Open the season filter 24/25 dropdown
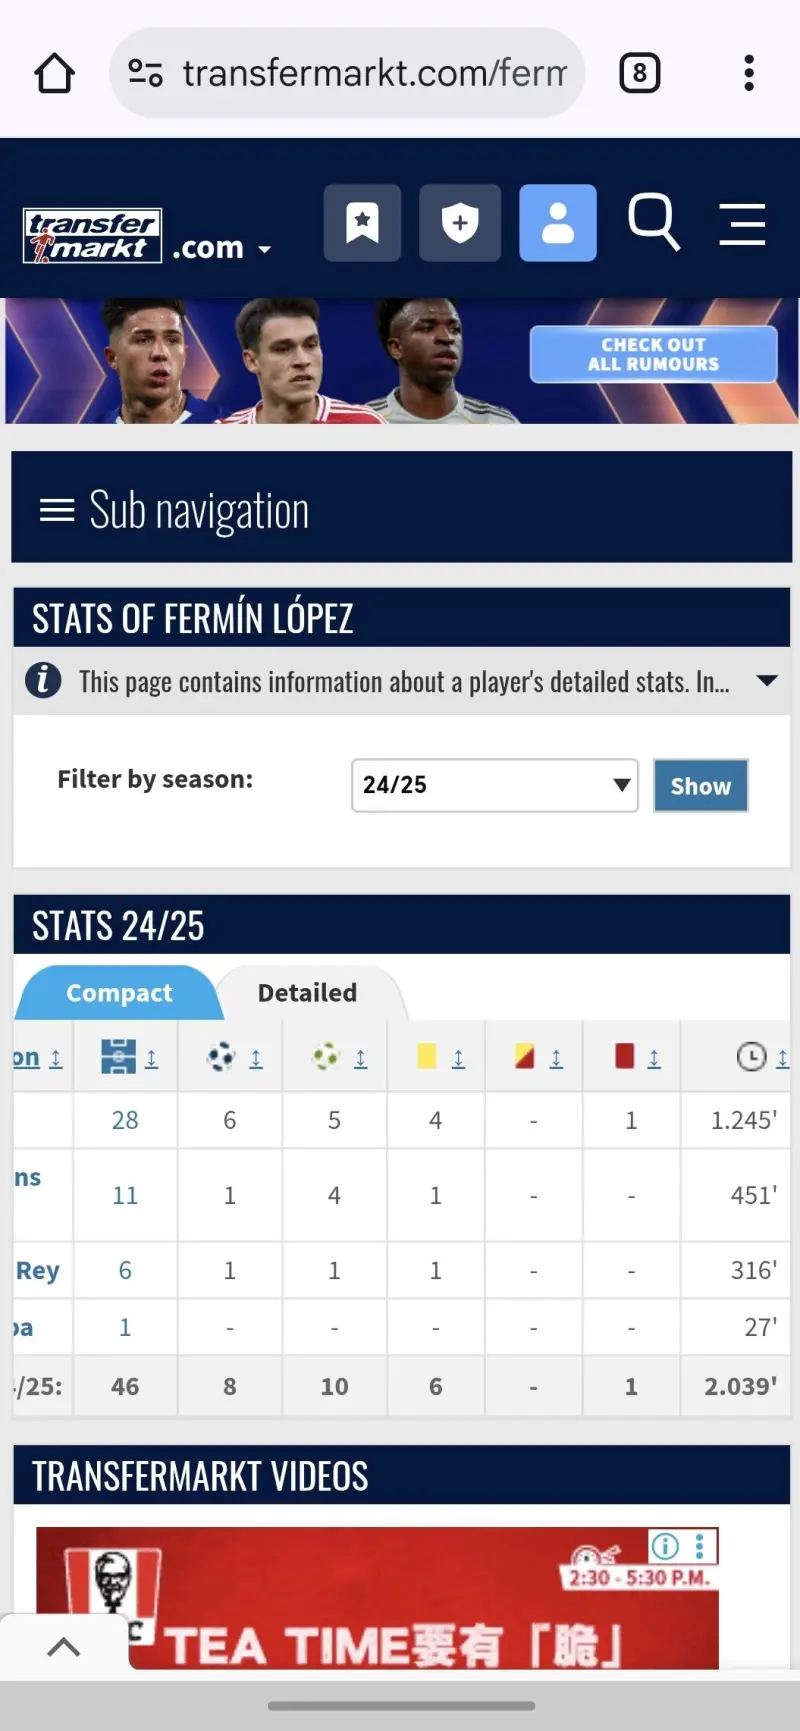800x1731 pixels. click(494, 785)
